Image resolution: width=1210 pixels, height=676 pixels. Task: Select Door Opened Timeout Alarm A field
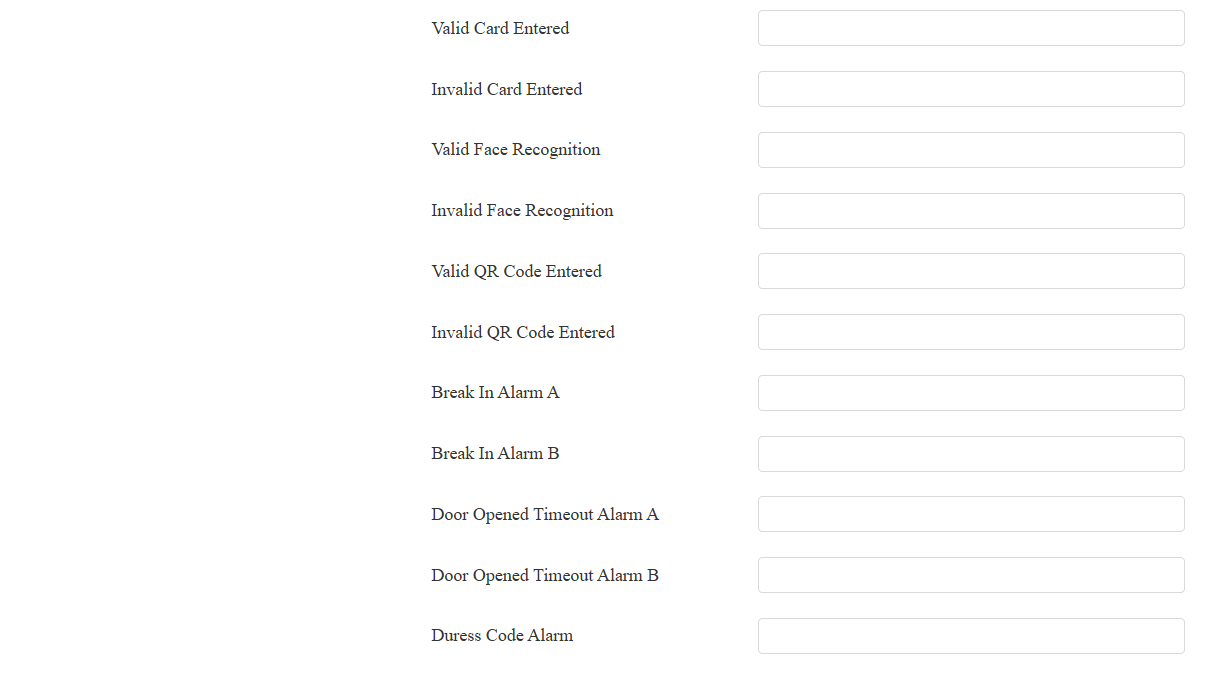(971, 514)
